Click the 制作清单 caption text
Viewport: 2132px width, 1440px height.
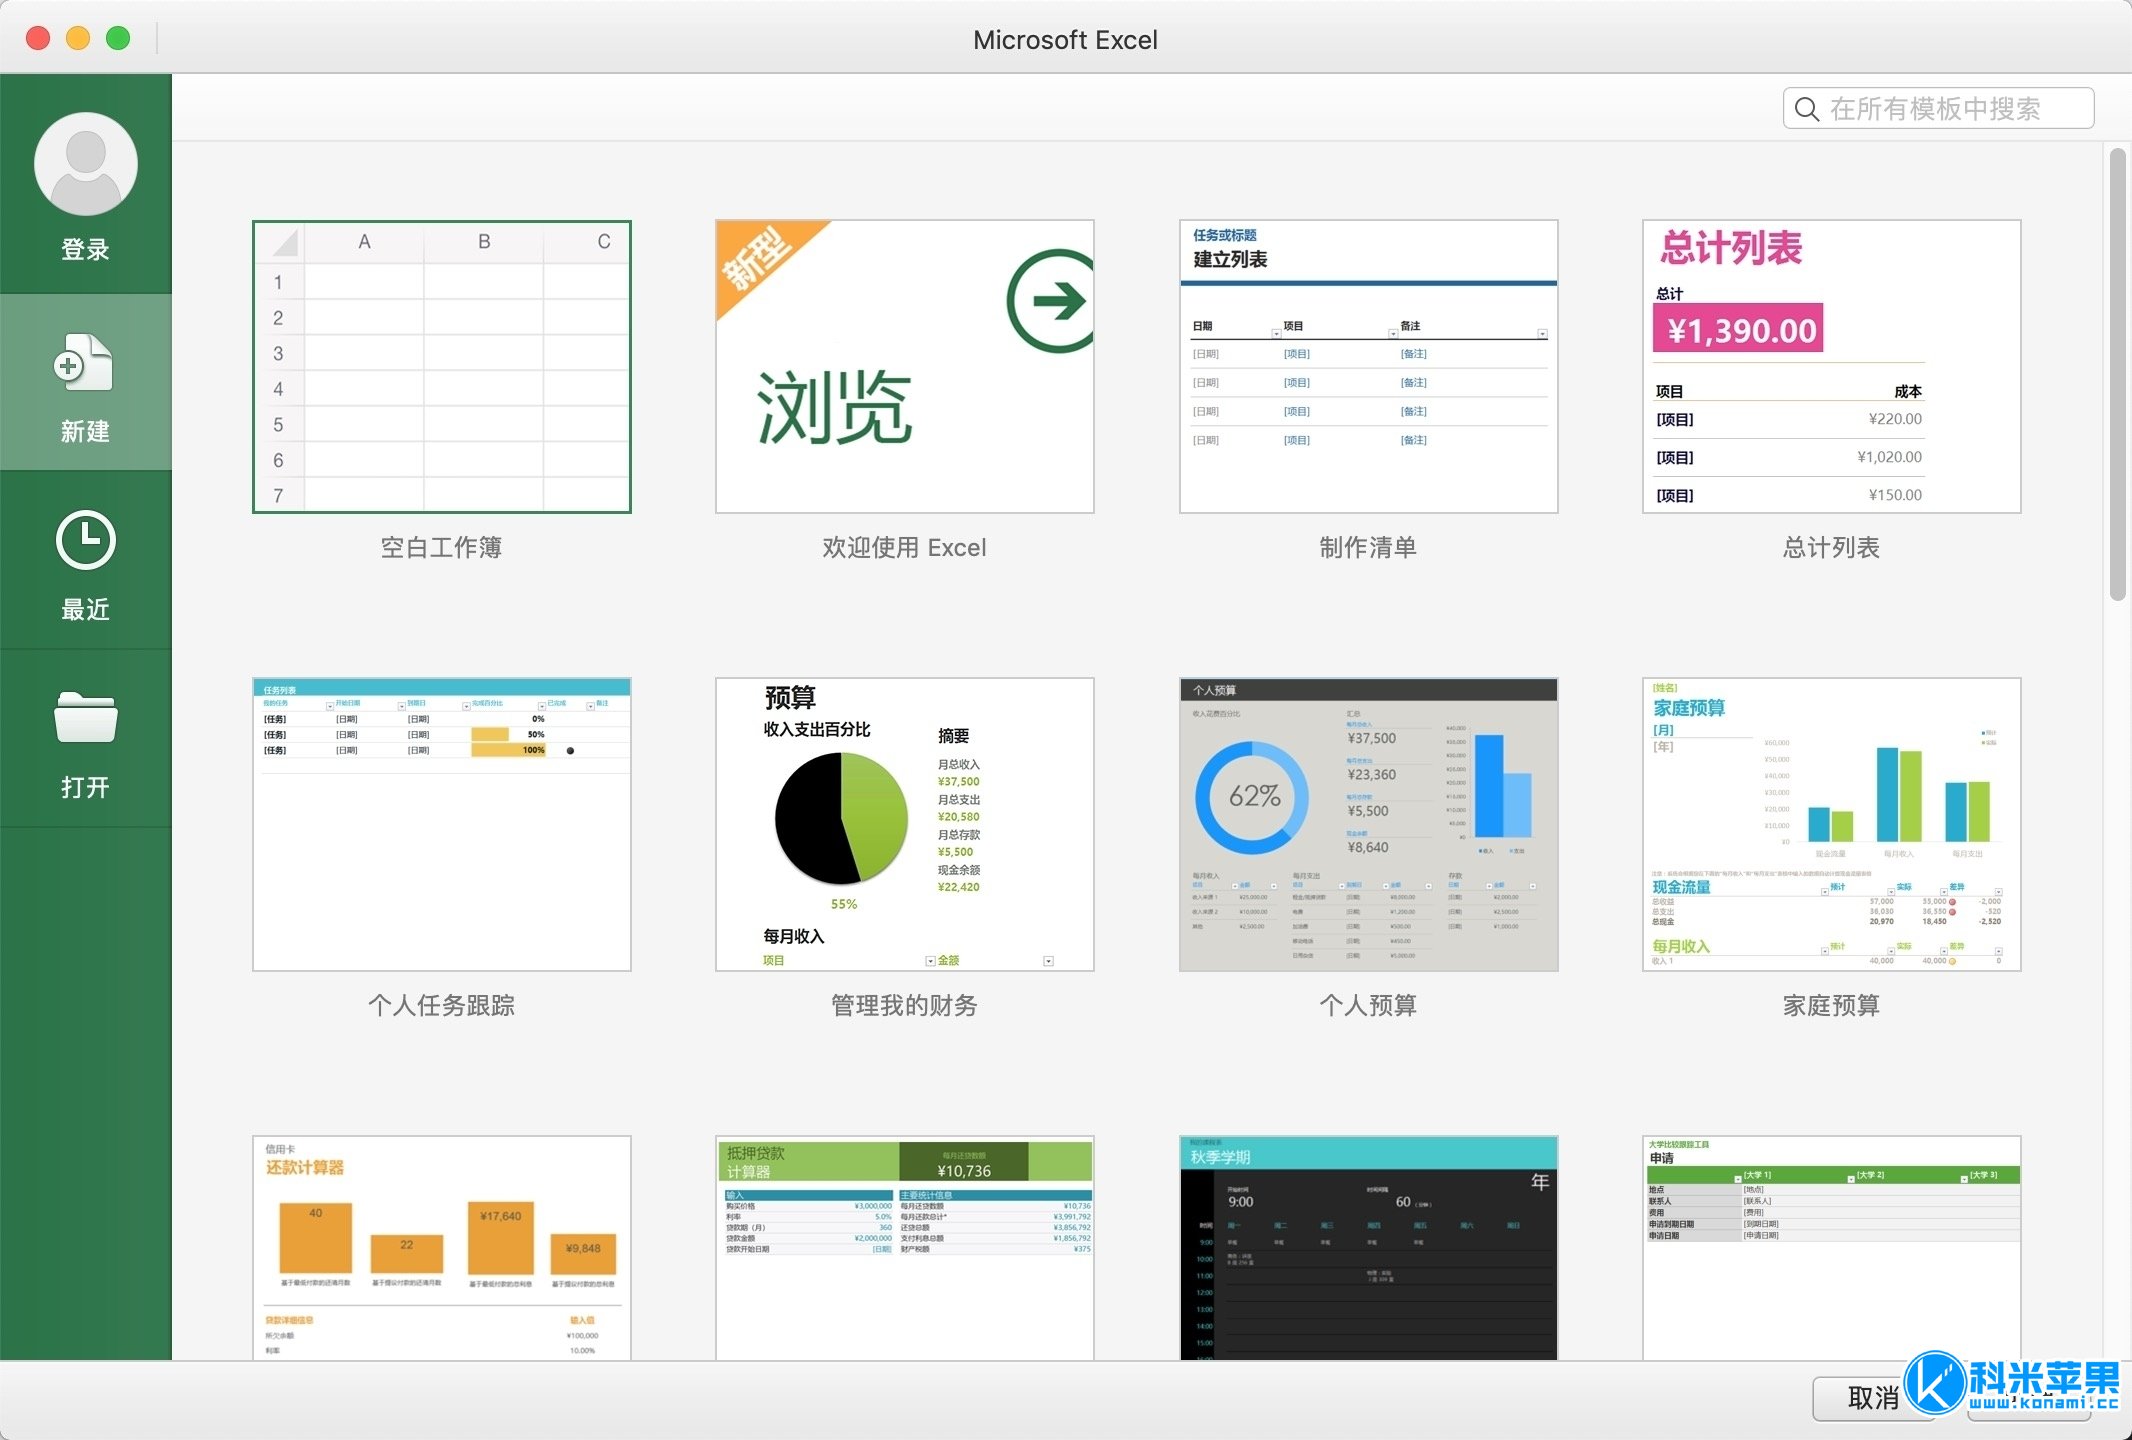[x=1369, y=547]
